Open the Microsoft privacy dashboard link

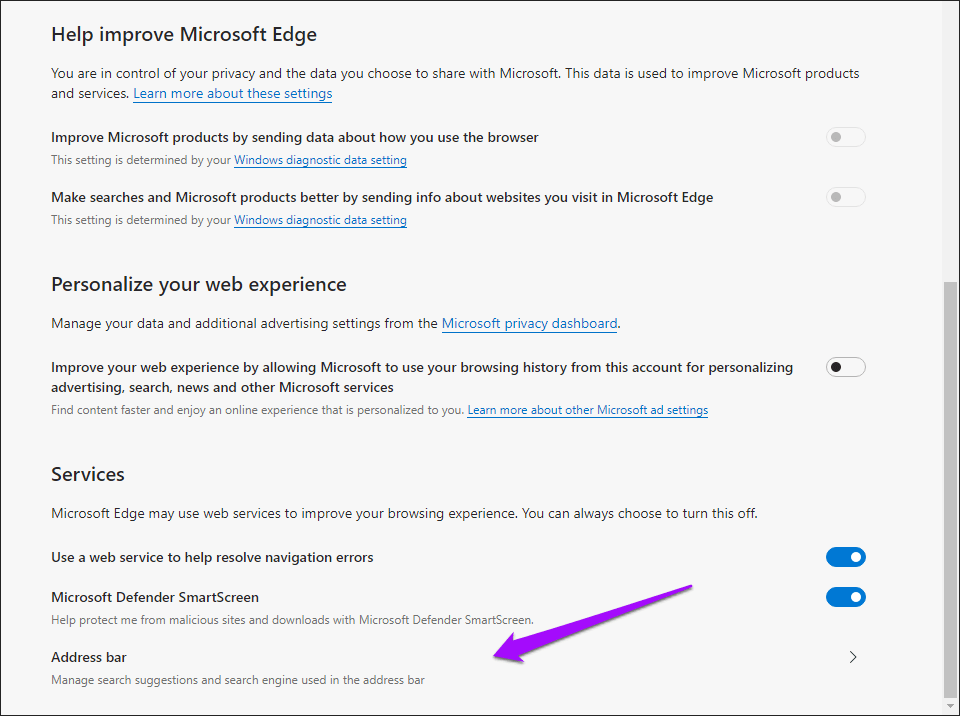(529, 323)
